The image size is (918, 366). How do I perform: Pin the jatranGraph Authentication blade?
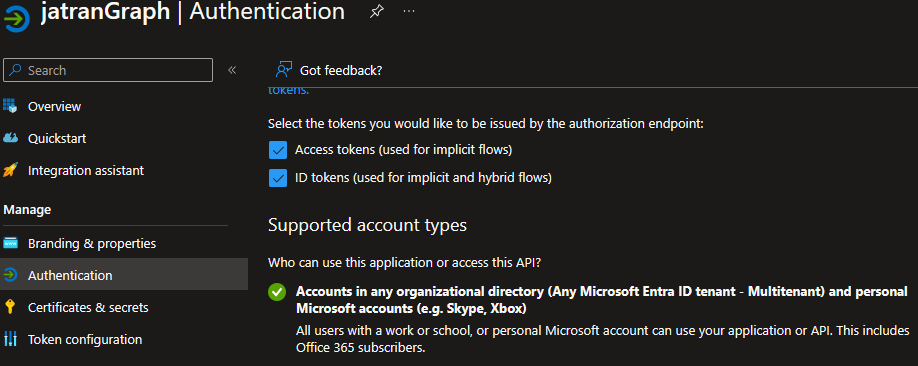point(376,11)
